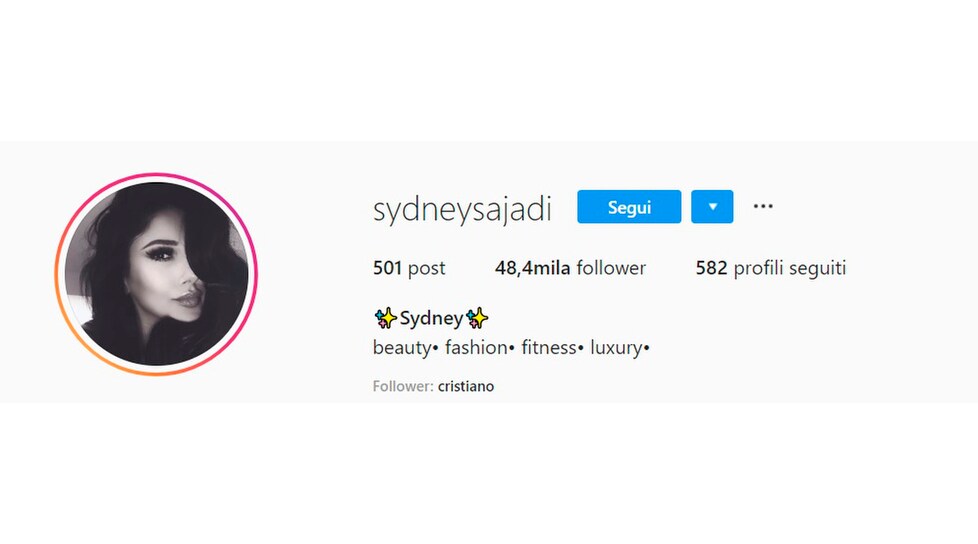Click the sparkle emoji before Sydney
The height and width of the screenshot is (544, 978).
385,318
